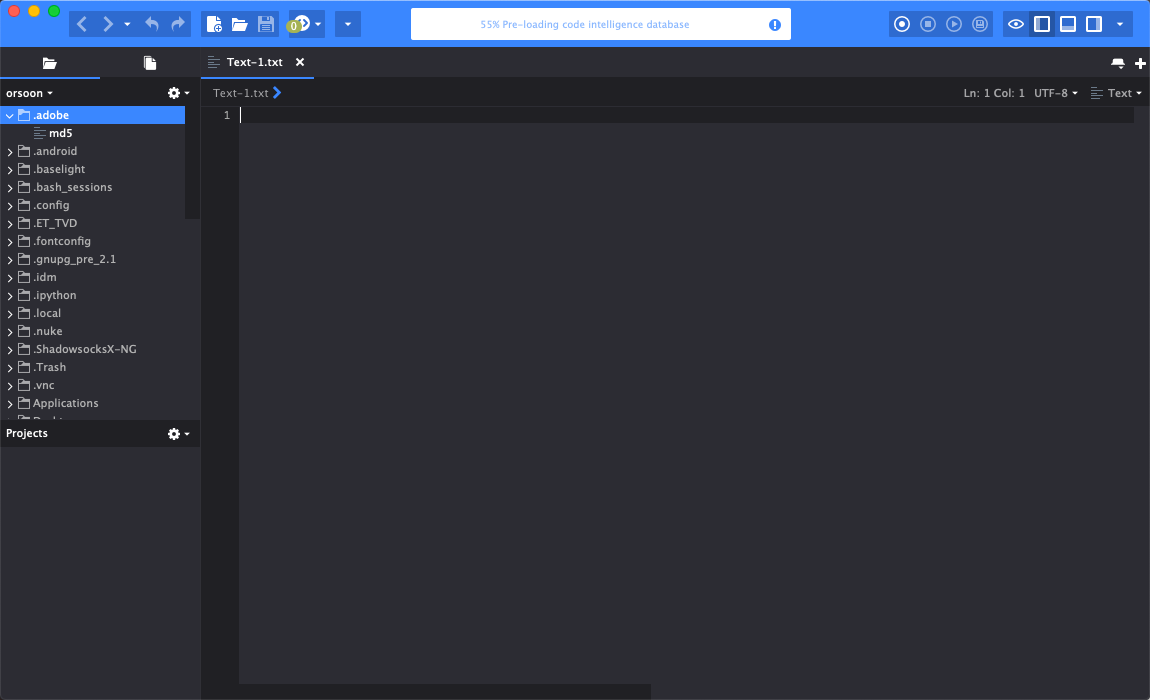Viewport: 1150px width, 700px height.
Task: Toggle the bottom pane
Action: click(x=1068, y=24)
